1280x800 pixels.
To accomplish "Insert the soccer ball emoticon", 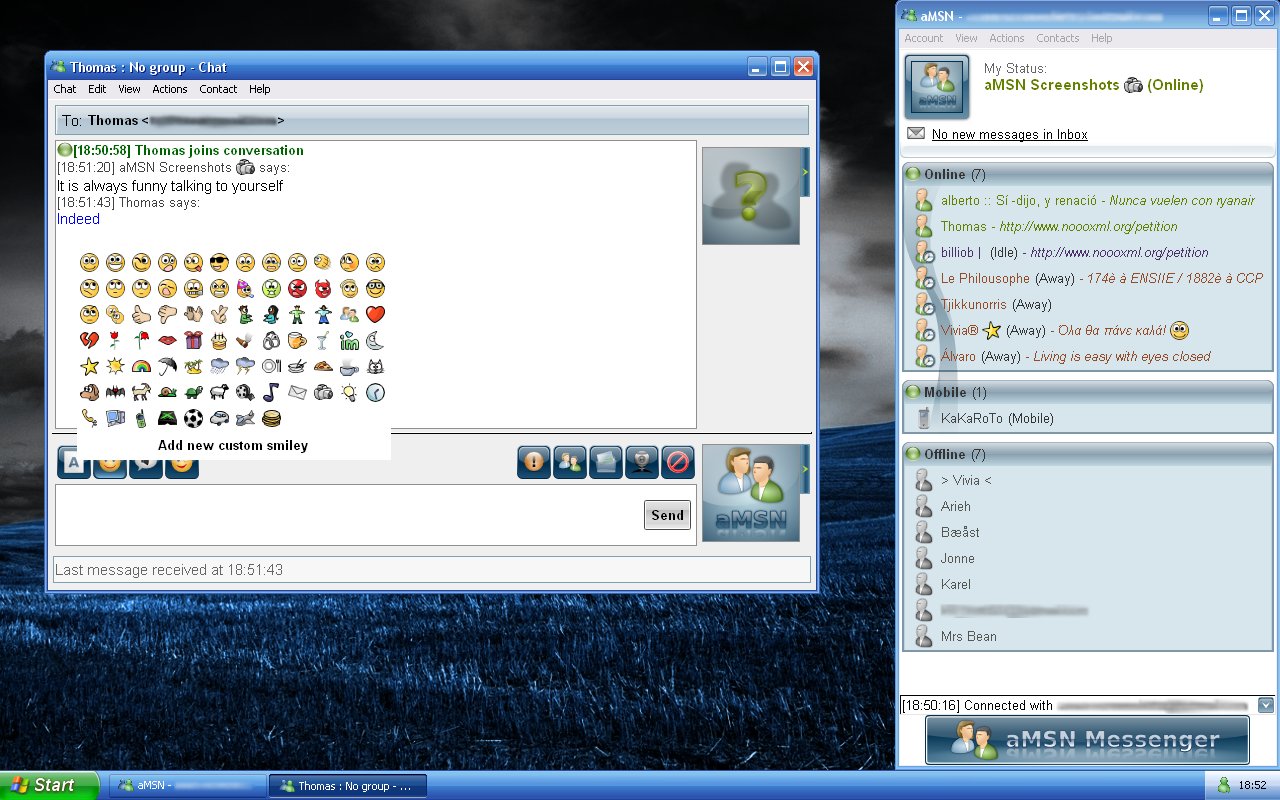I will 194,419.
